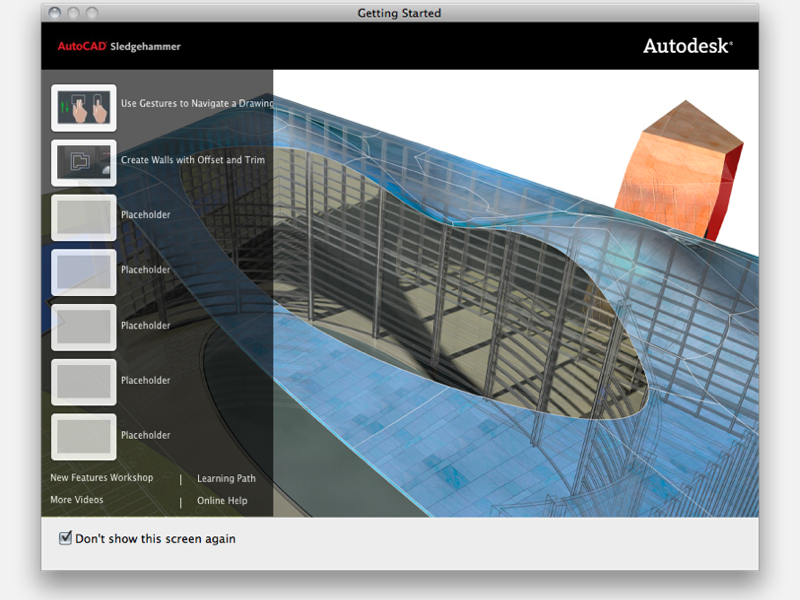The height and width of the screenshot is (600, 800).
Task: Click the third Placeholder thumbnail
Action: [84, 328]
